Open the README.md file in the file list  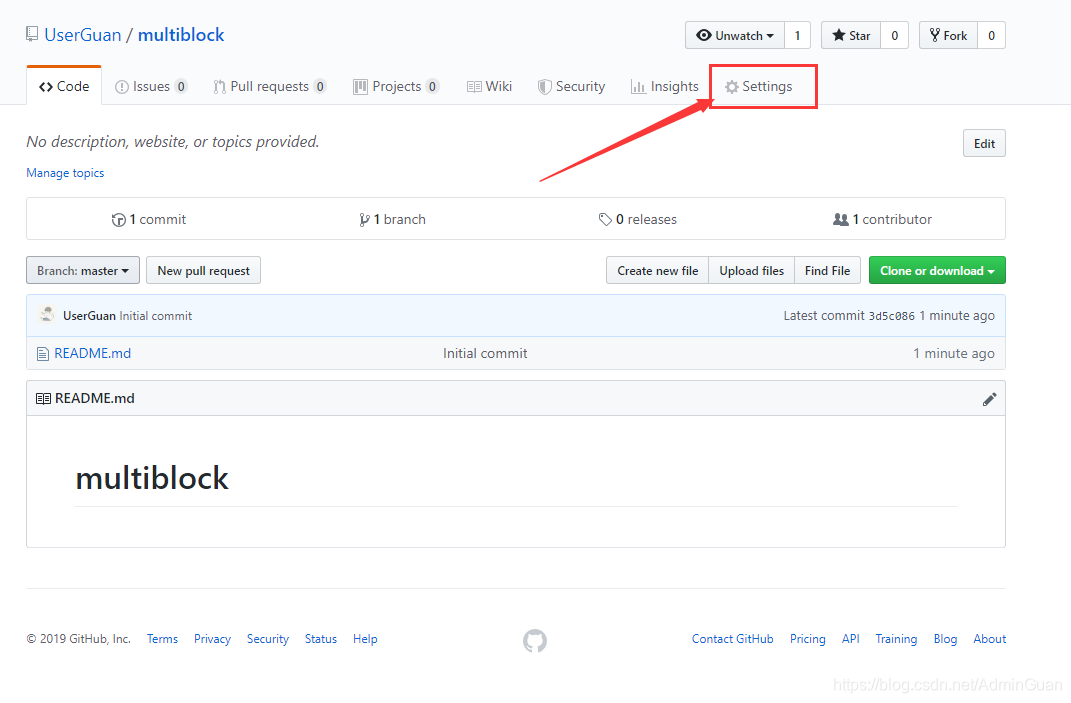[x=93, y=353]
